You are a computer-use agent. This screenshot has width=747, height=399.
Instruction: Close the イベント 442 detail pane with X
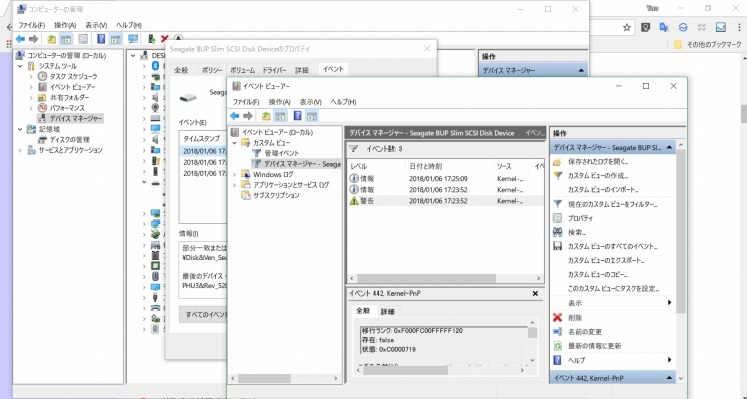(535, 294)
